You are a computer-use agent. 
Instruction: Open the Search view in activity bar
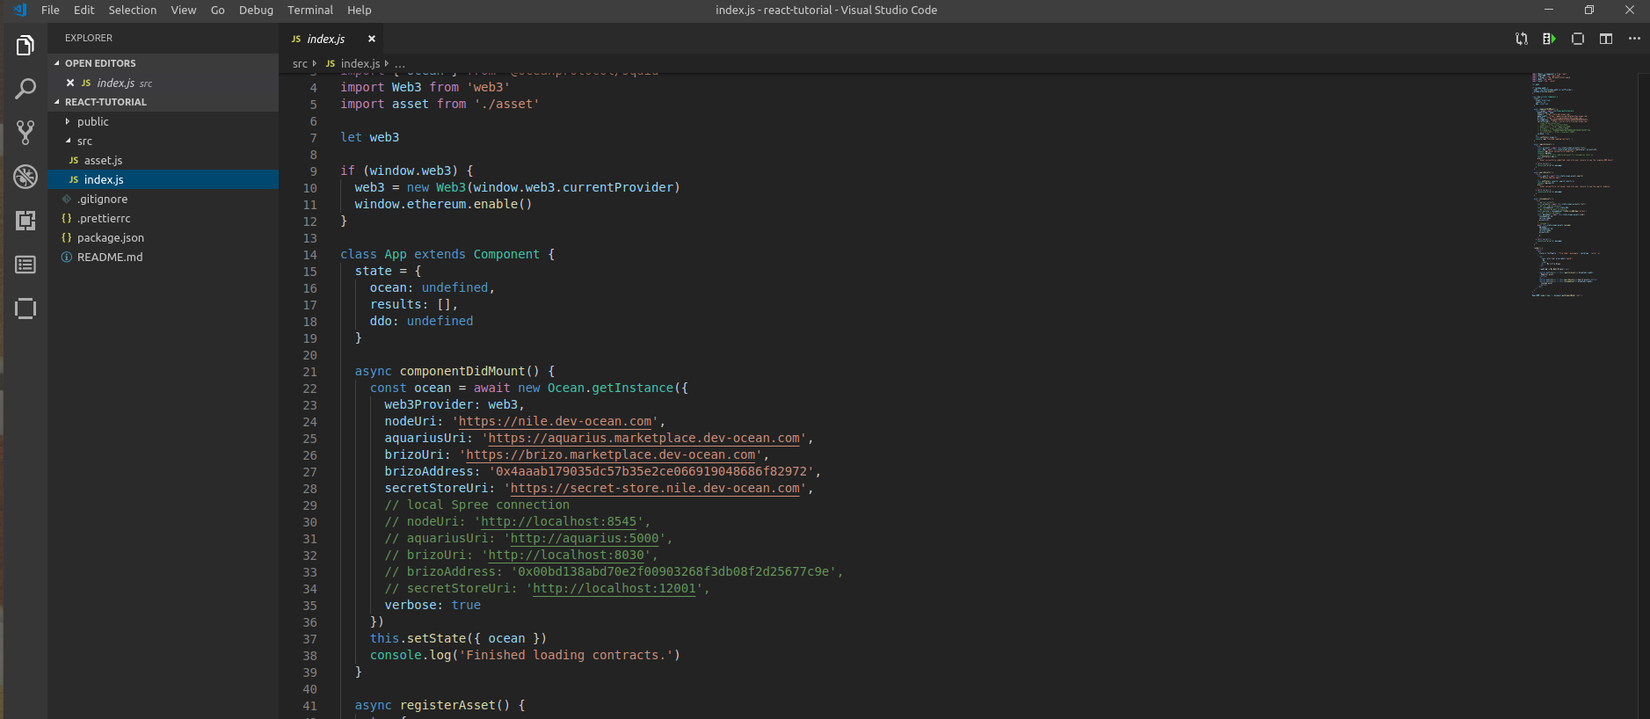[x=26, y=89]
